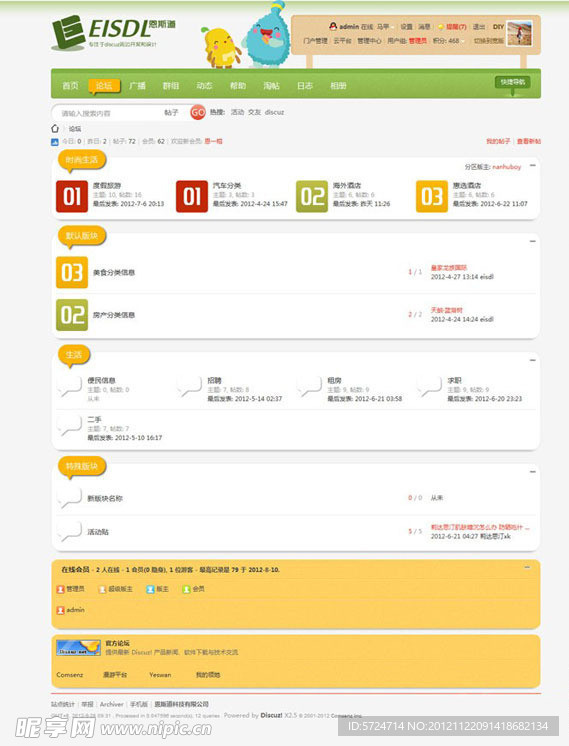Open the 日志 nav tab
This screenshot has height=746, width=569.
[305, 86]
